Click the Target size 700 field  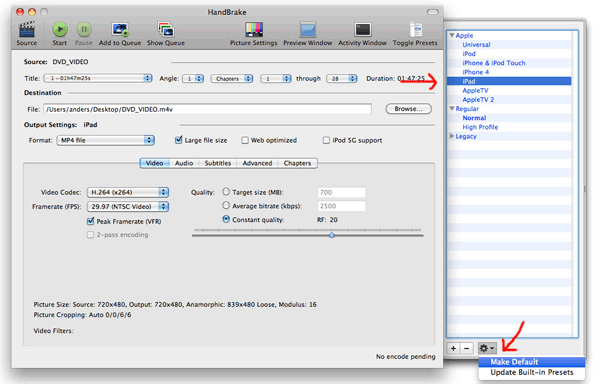[341, 192]
